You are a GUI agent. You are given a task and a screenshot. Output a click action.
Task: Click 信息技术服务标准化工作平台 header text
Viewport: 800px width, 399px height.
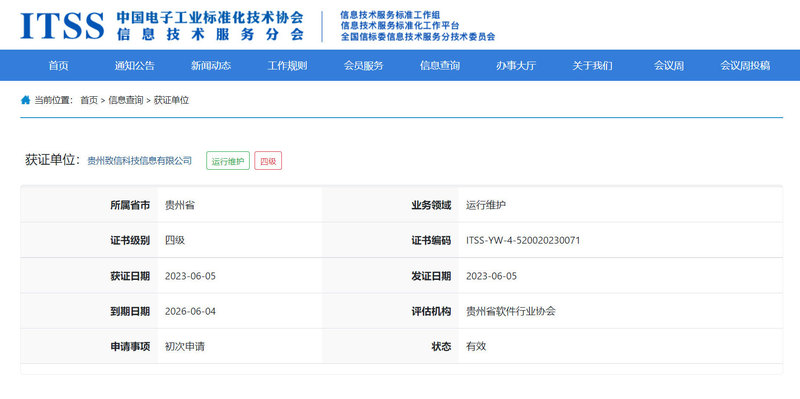(x=399, y=26)
